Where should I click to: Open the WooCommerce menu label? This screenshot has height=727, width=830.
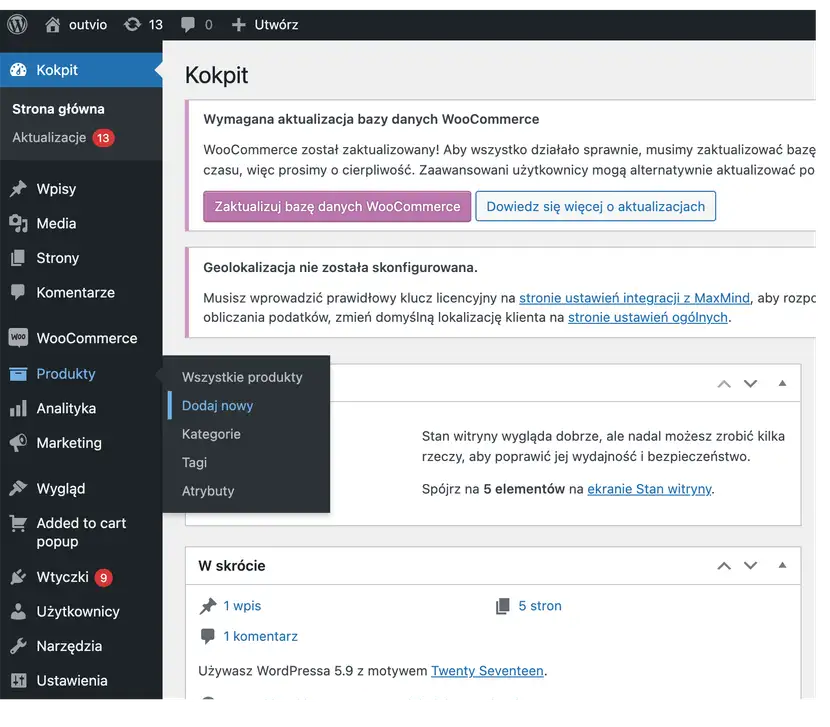pos(87,338)
